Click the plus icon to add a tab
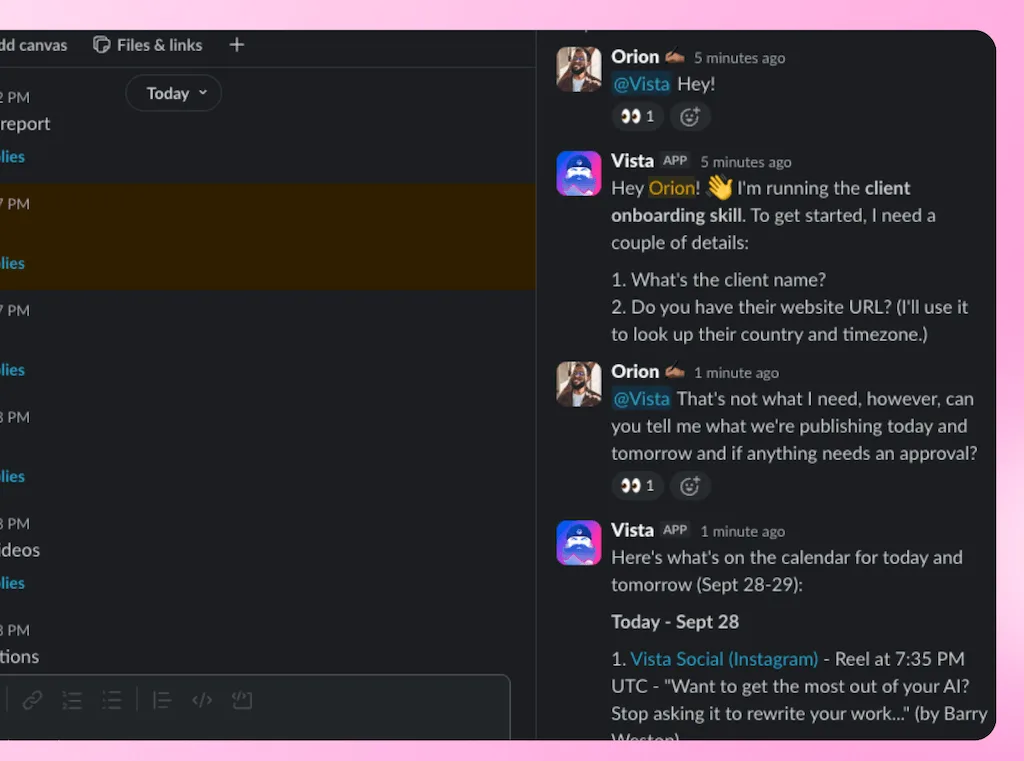This screenshot has width=1024, height=761. (237, 44)
